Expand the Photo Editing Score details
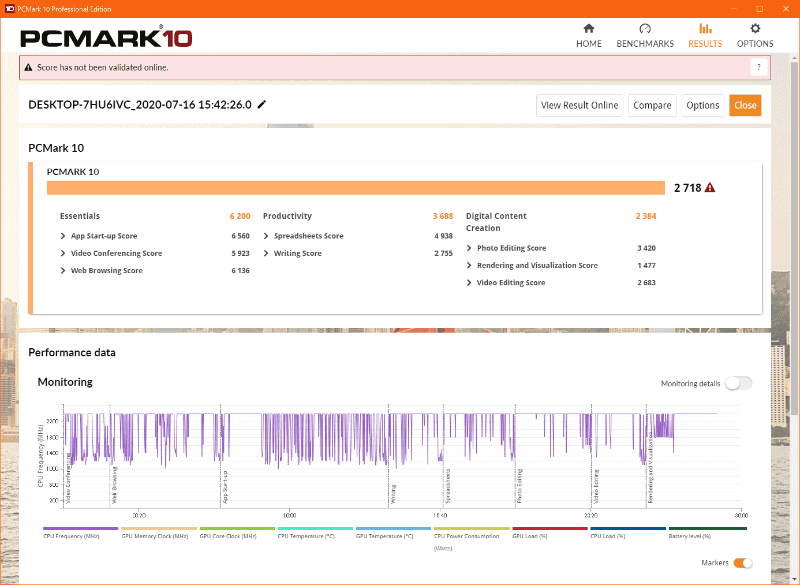Image resolution: width=800 pixels, height=585 pixels. tap(468, 247)
